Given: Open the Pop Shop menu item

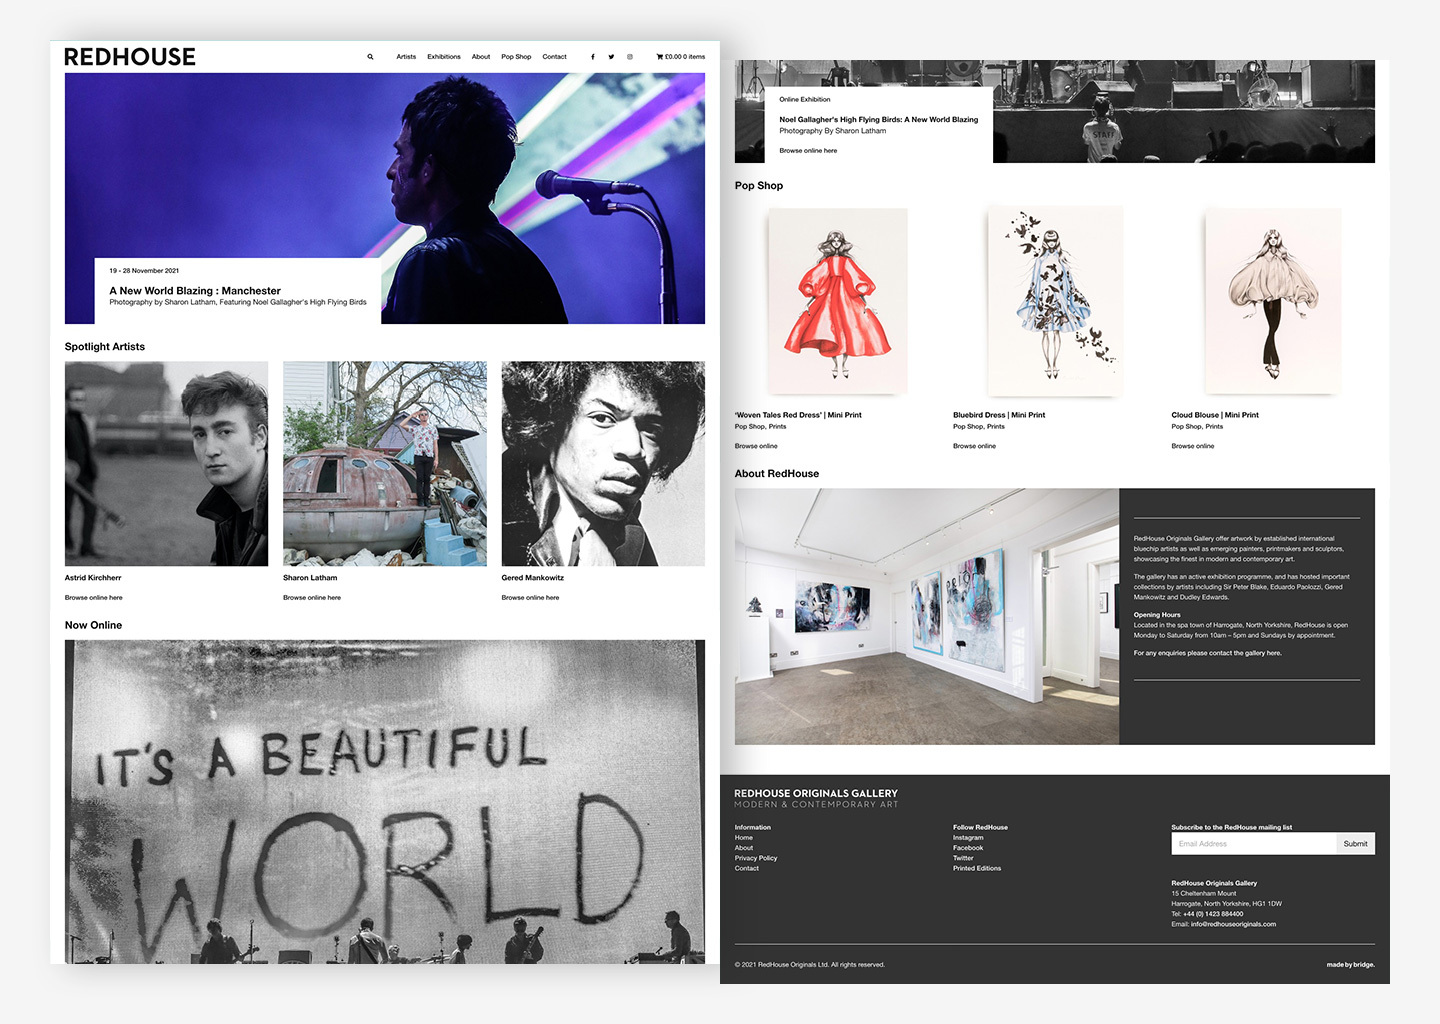Looking at the screenshot, I should [516, 57].
